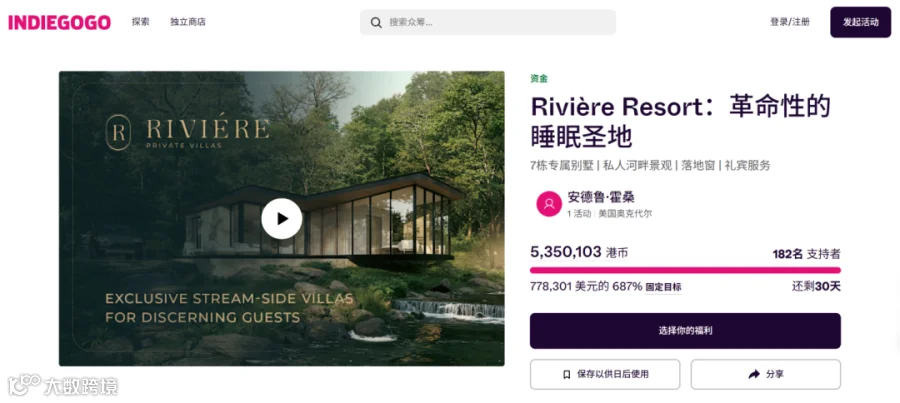Open the 独立商店 menu item
Screen dimensions: 900x403
click(188, 22)
